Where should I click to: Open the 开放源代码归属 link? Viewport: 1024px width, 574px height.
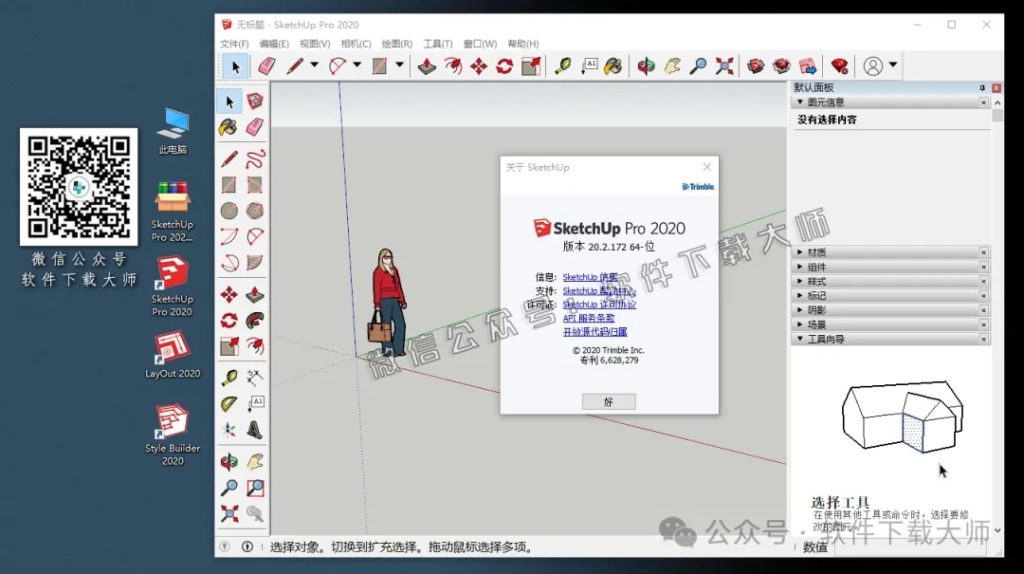[595, 332]
